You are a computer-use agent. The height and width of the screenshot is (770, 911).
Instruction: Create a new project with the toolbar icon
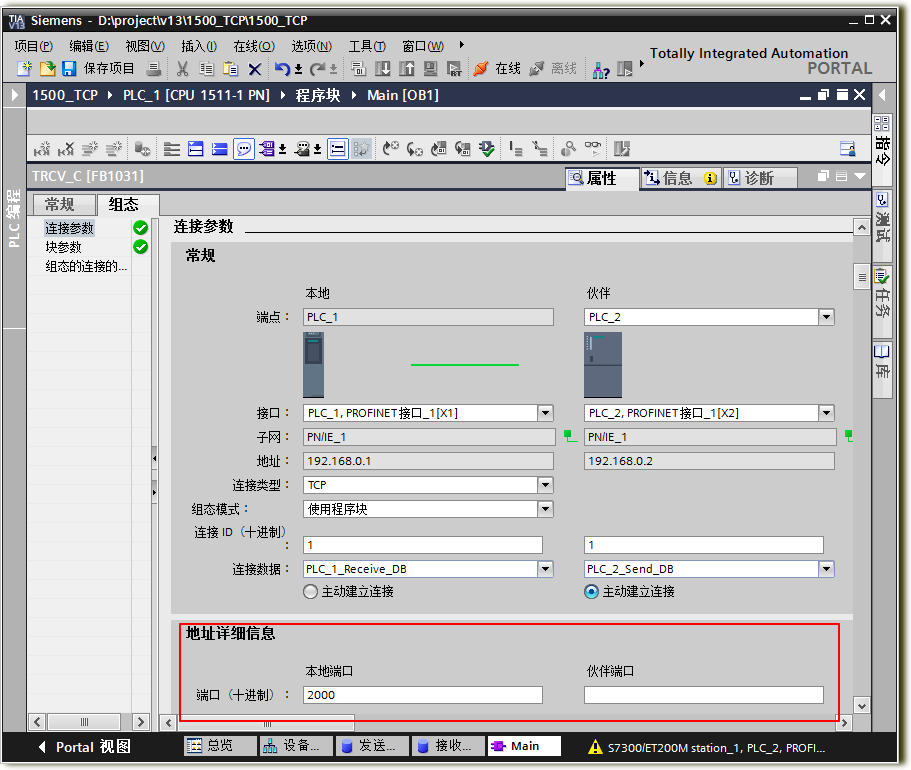pyautogui.click(x=24, y=69)
